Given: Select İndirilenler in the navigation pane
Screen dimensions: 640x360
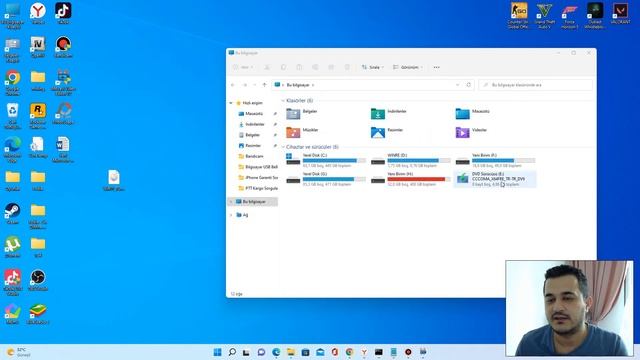Looking at the screenshot, I should pyautogui.click(x=255, y=124).
